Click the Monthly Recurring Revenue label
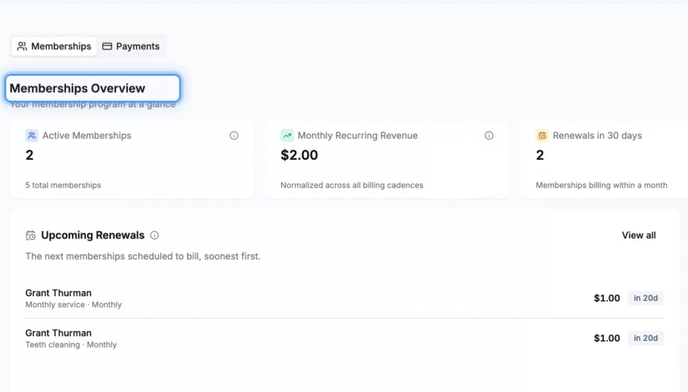688x392 pixels. [358, 136]
